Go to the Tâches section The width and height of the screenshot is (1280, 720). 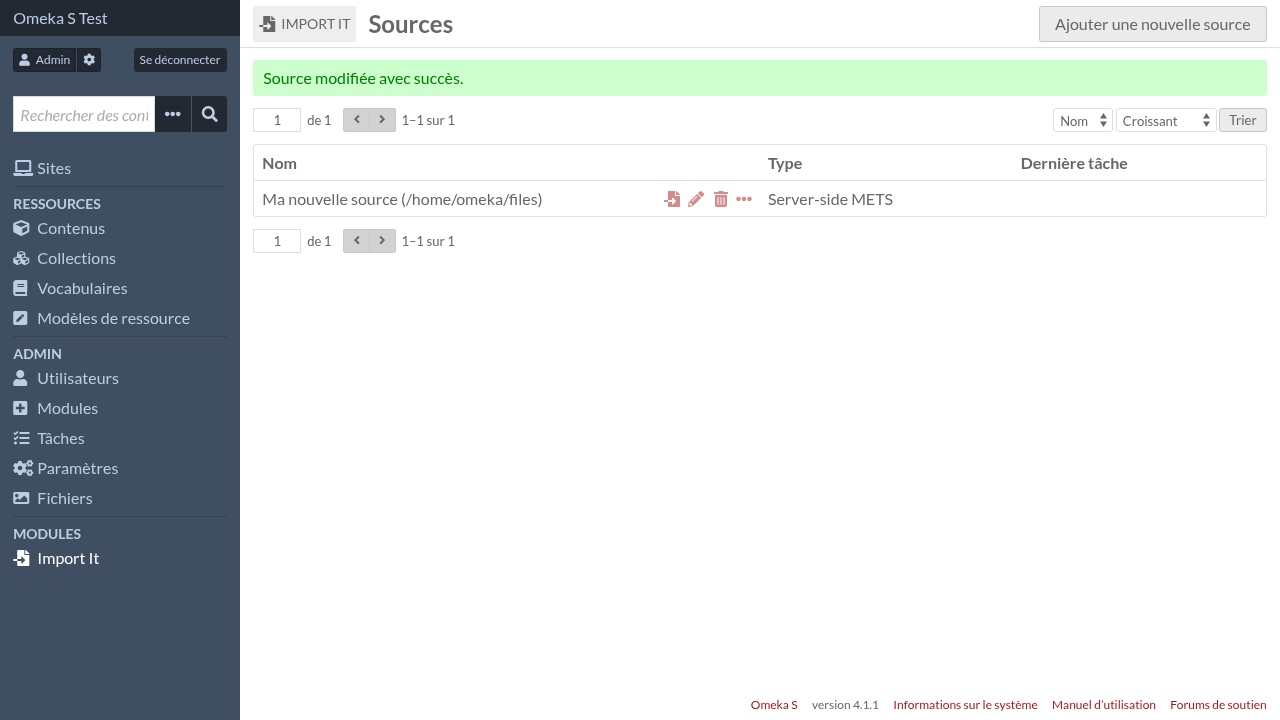(60, 438)
